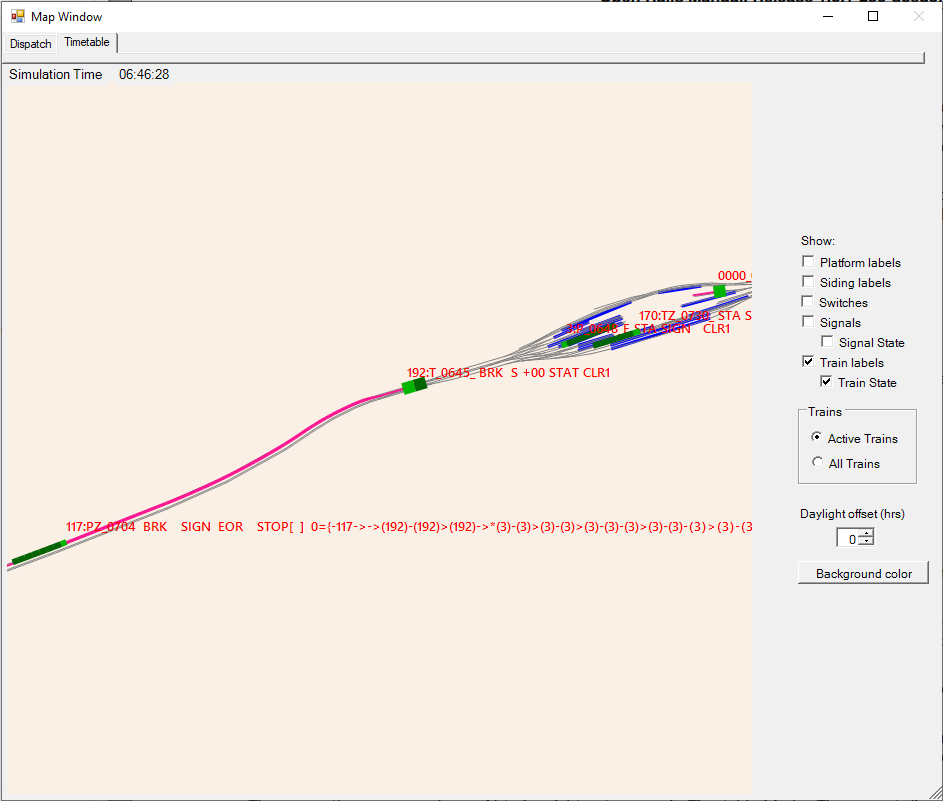Click the Daylight offset value field
The width and height of the screenshot is (943, 801).
[x=848, y=539]
